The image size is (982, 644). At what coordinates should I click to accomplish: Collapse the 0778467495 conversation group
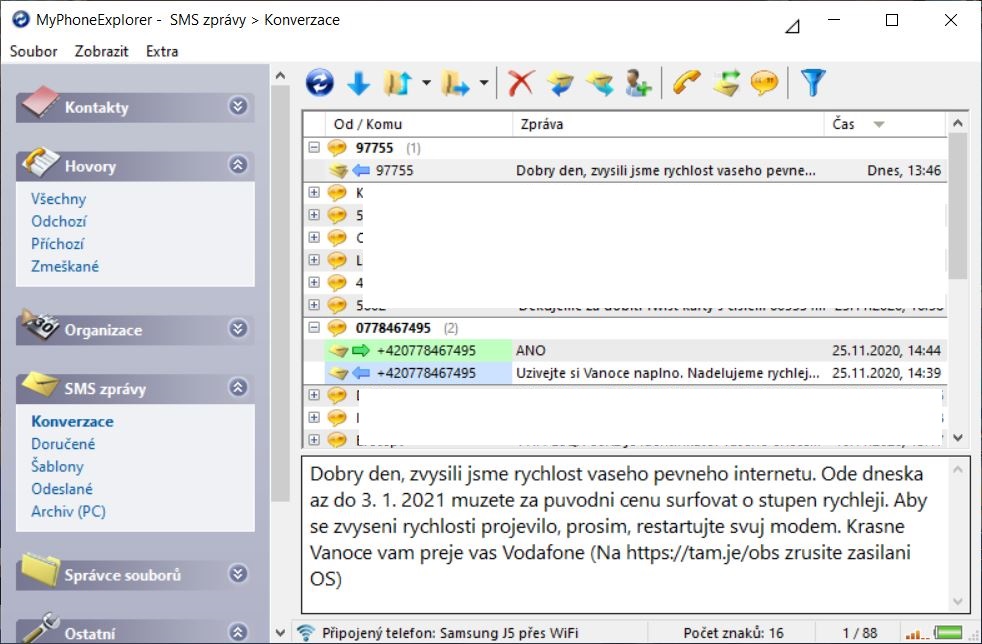tap(314, 328)
